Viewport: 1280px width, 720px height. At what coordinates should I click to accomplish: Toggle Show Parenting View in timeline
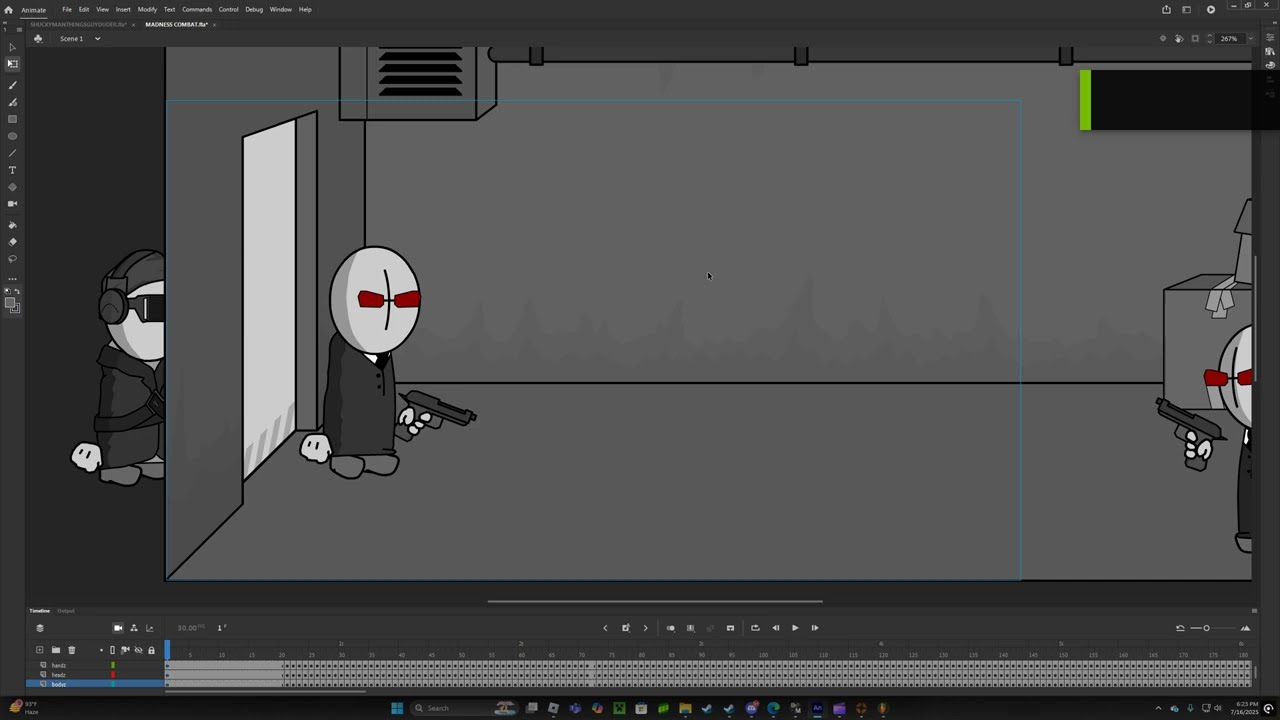[134, 628]
